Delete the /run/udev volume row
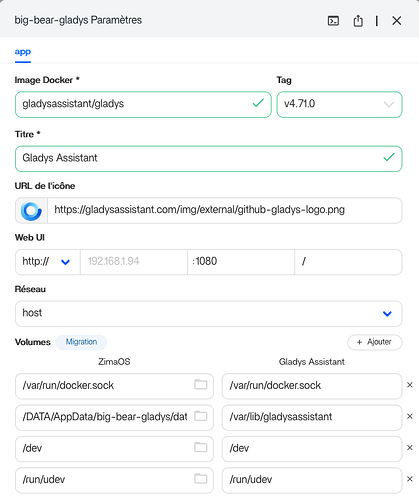 (410, 479)
